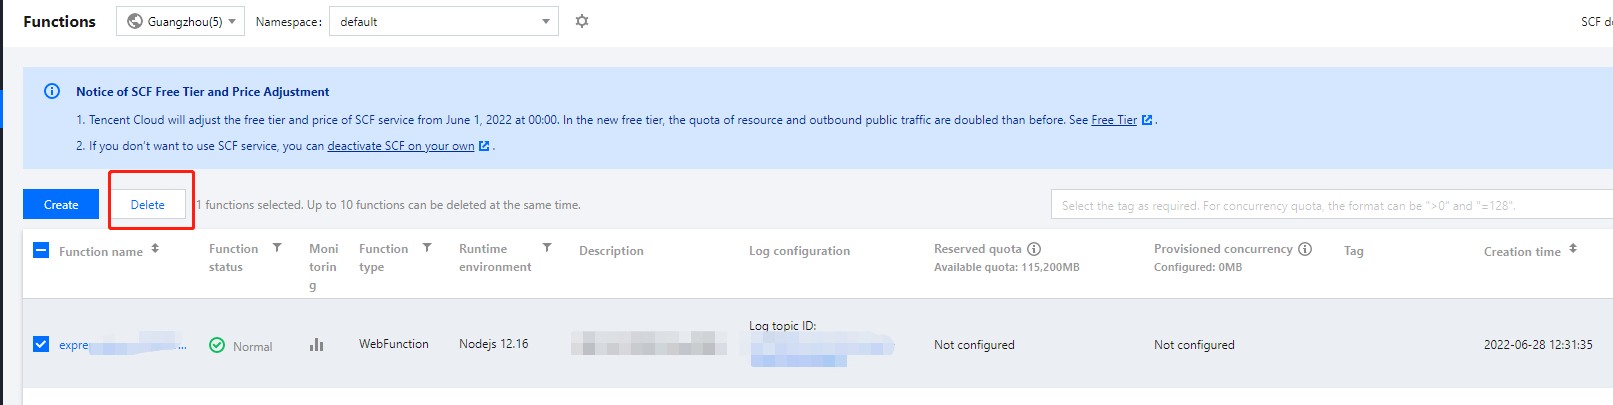The height and width of the screenshot is (405, 1613).
Task: Sort by Creation time arrows
Action: pos(1573,249)
